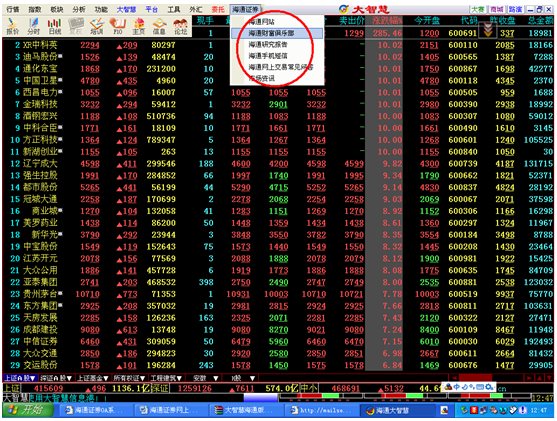Select 海通研究报告 in the dropdown menu
The width and height of the screenshot is (557, 421).
[x=268, y=44]
